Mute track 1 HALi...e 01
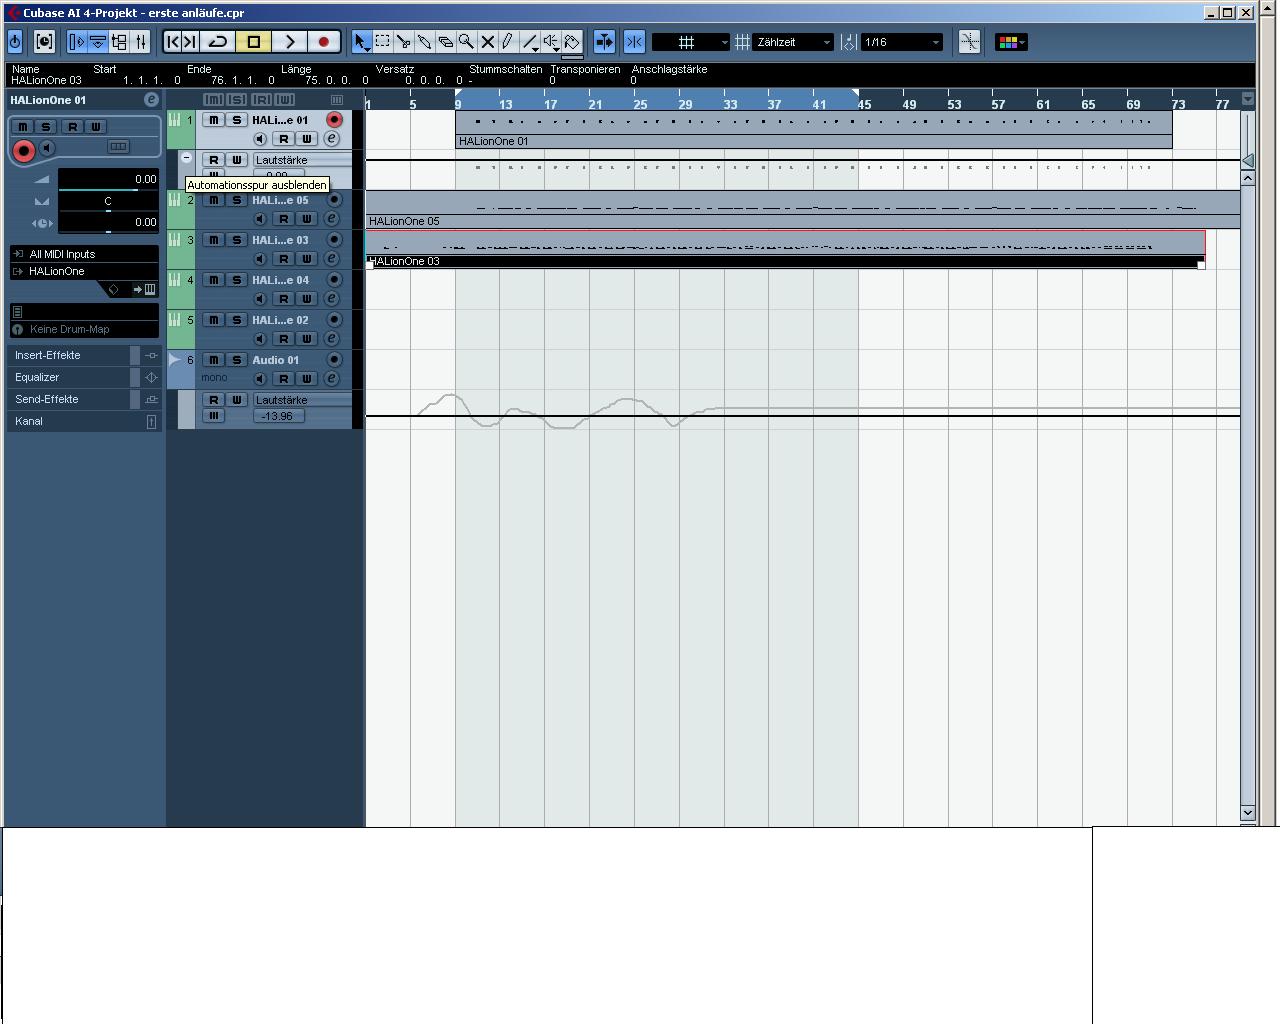 point(213,120)
